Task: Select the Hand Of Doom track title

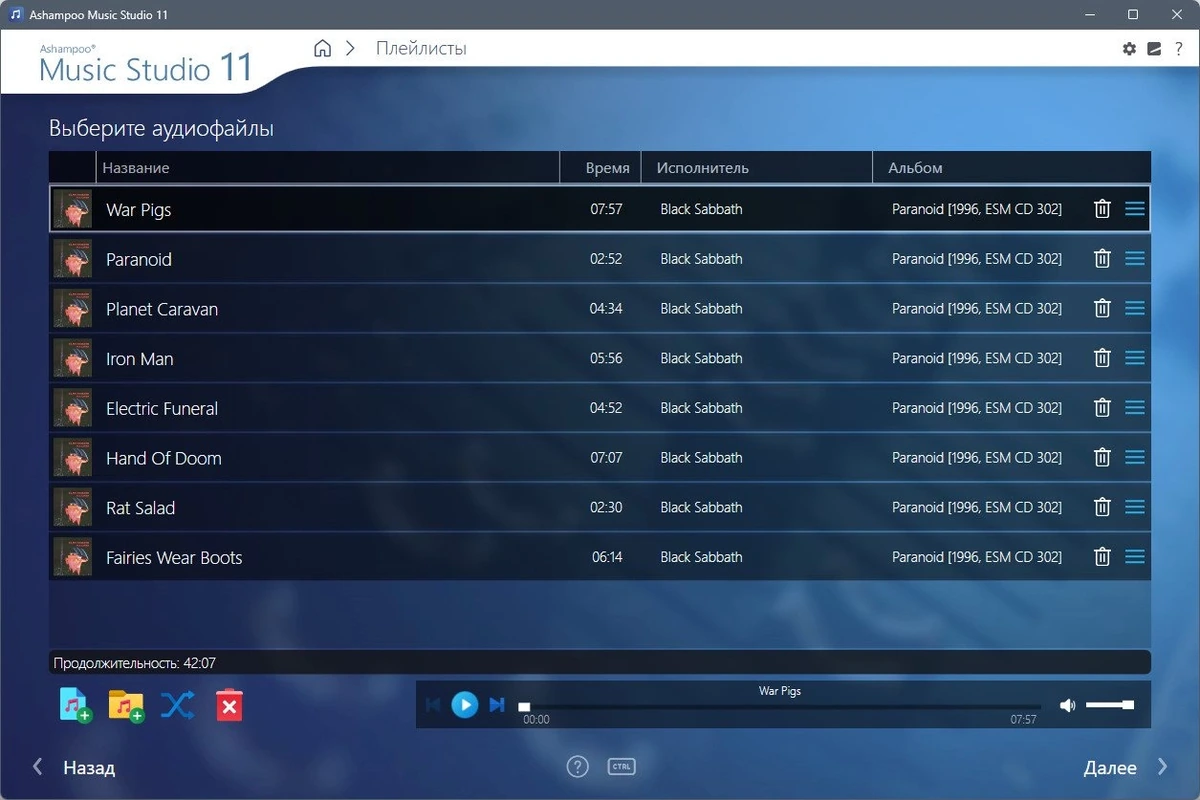Action: [164, 458]
